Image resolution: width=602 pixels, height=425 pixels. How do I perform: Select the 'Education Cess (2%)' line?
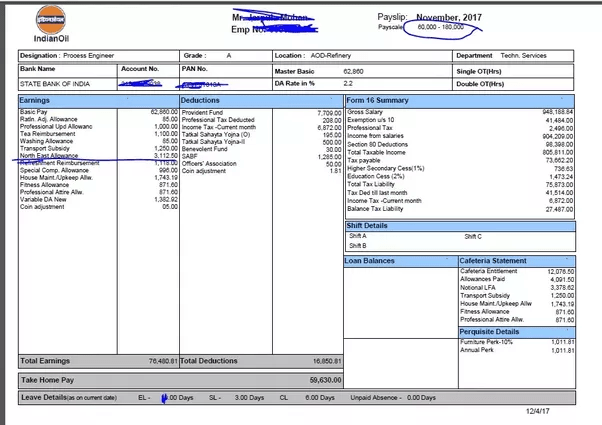[x=460, y=176]
